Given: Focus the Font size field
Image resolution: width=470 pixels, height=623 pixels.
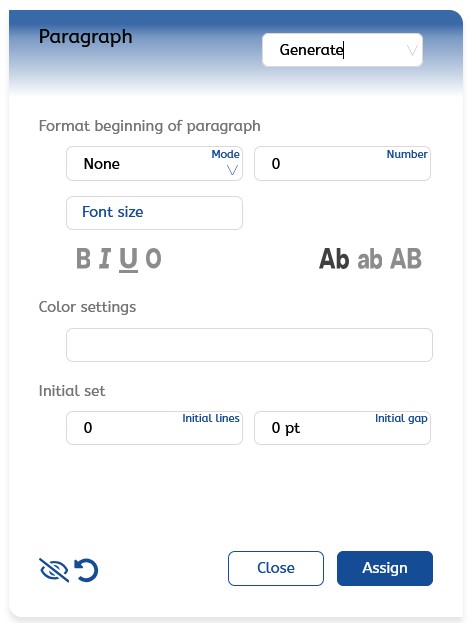Looking at the screenshot, I should (x=155, y=213).
